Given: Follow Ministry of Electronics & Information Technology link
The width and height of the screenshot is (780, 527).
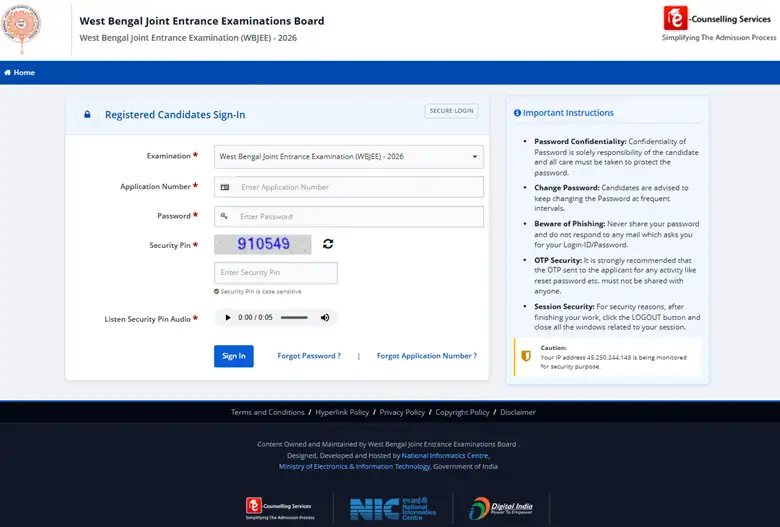Looking at the screenshot, I should point(354,466).
